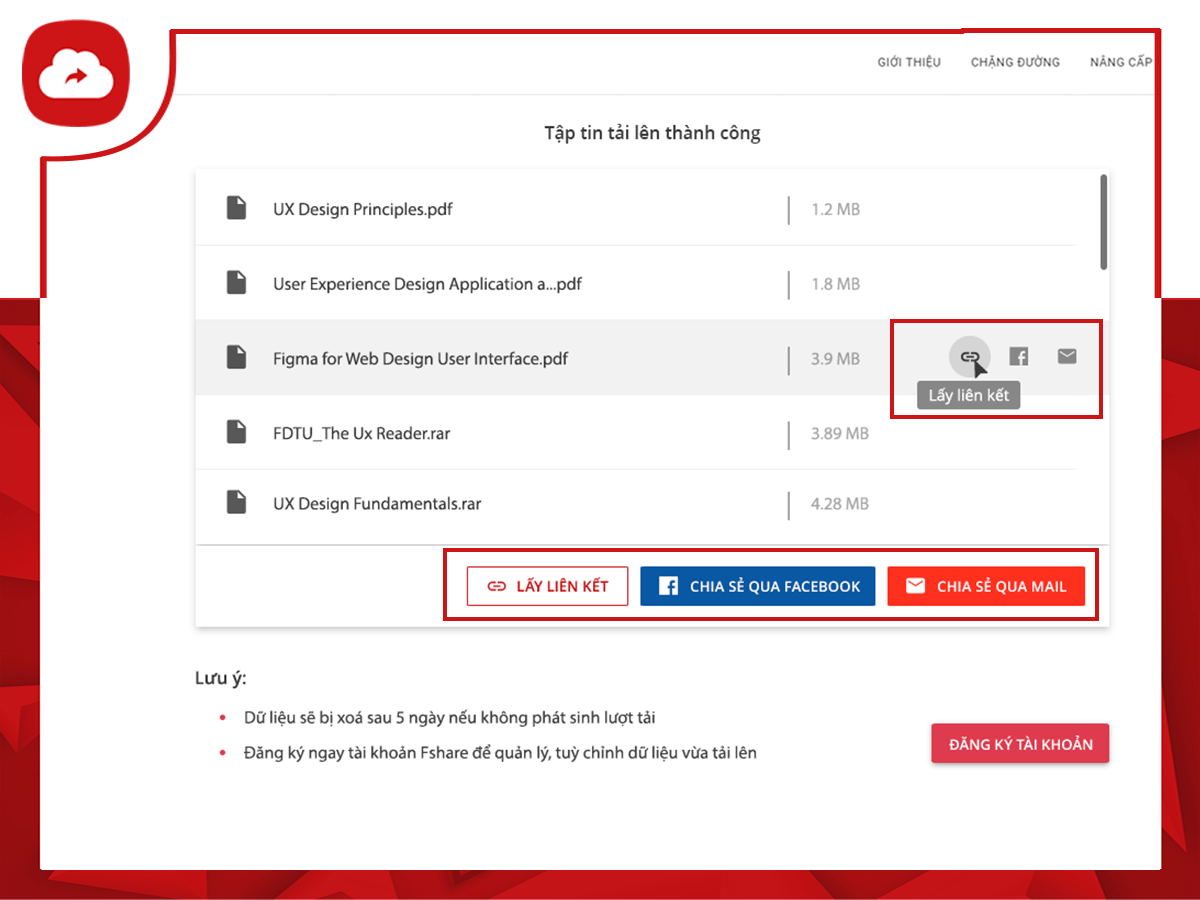1200x900 pixels.
Task: Click the Fshare cloud logo
Action: 77,75
